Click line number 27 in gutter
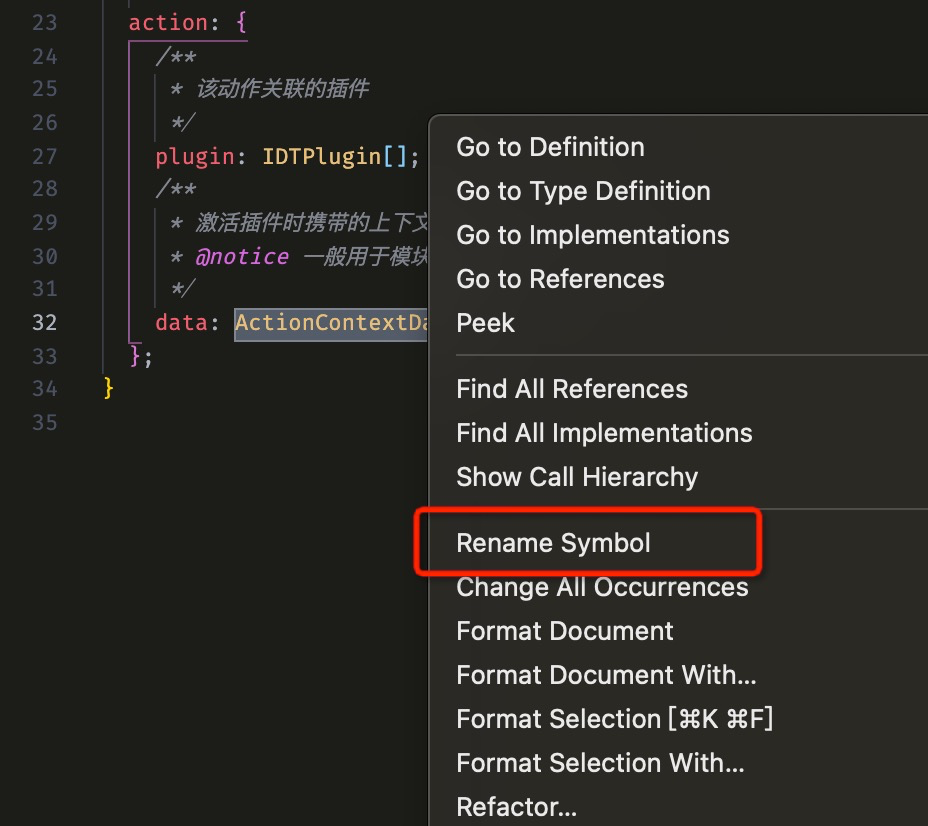Screen dimensions: 928x826 tap(44, 157)
